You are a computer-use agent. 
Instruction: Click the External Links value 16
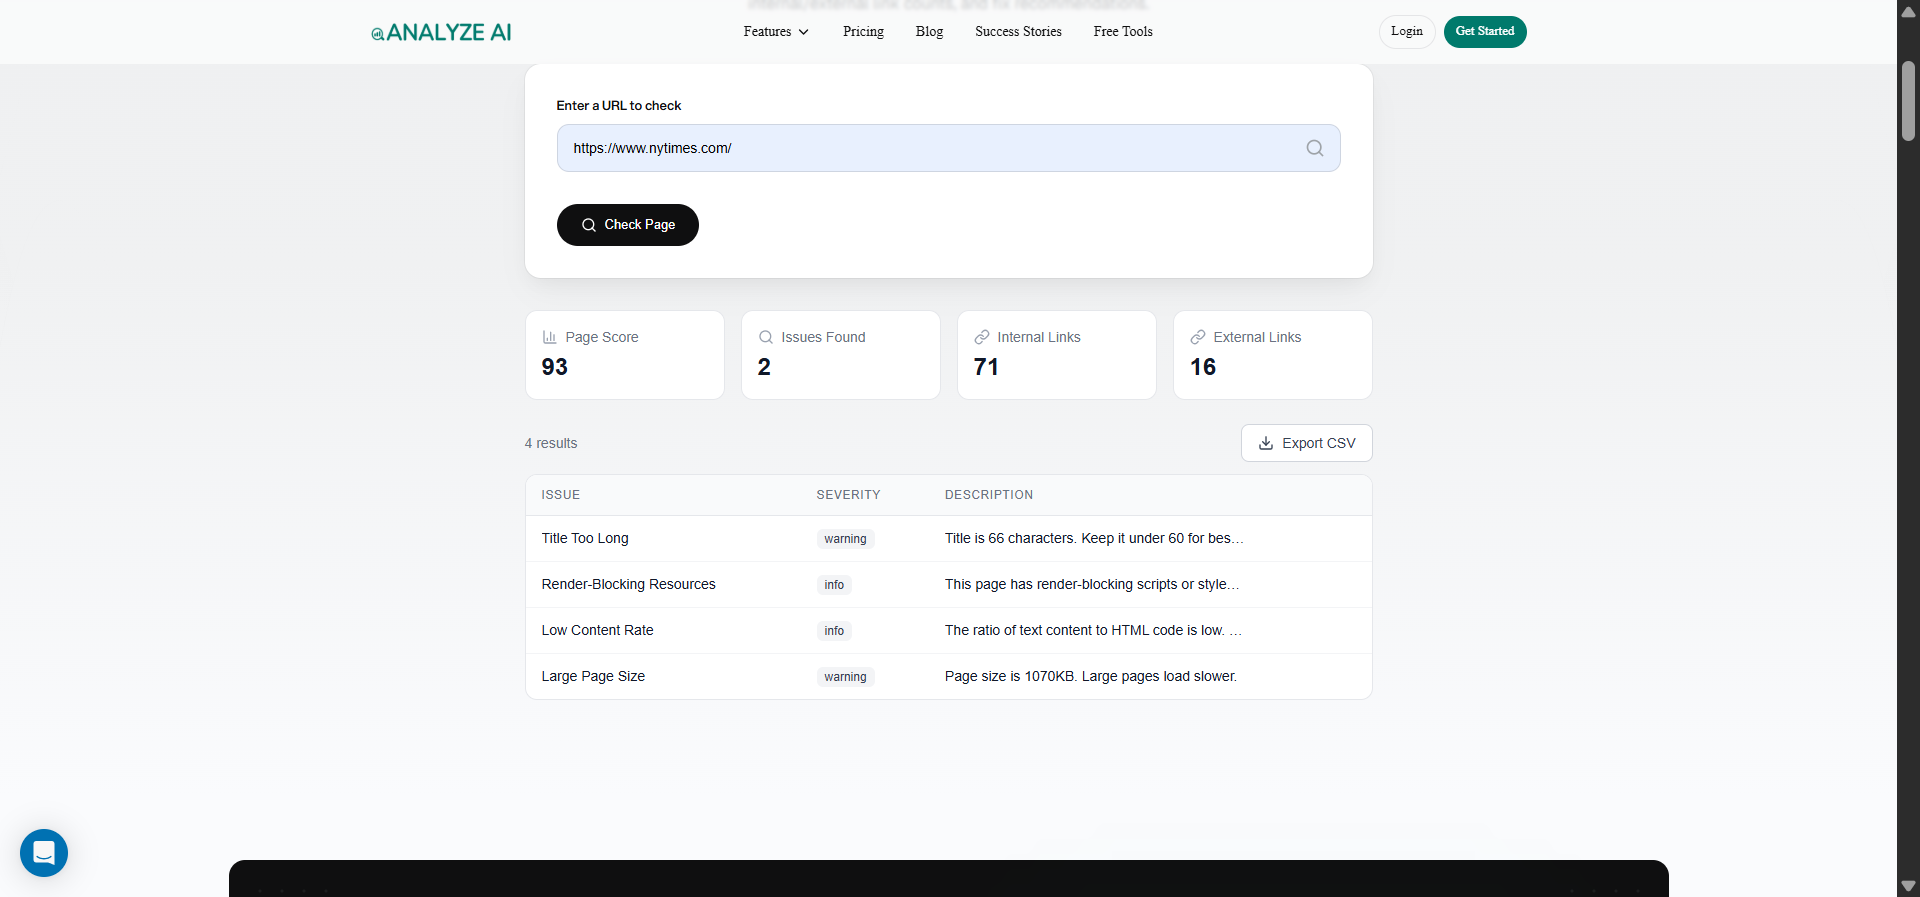(1203, 367)
